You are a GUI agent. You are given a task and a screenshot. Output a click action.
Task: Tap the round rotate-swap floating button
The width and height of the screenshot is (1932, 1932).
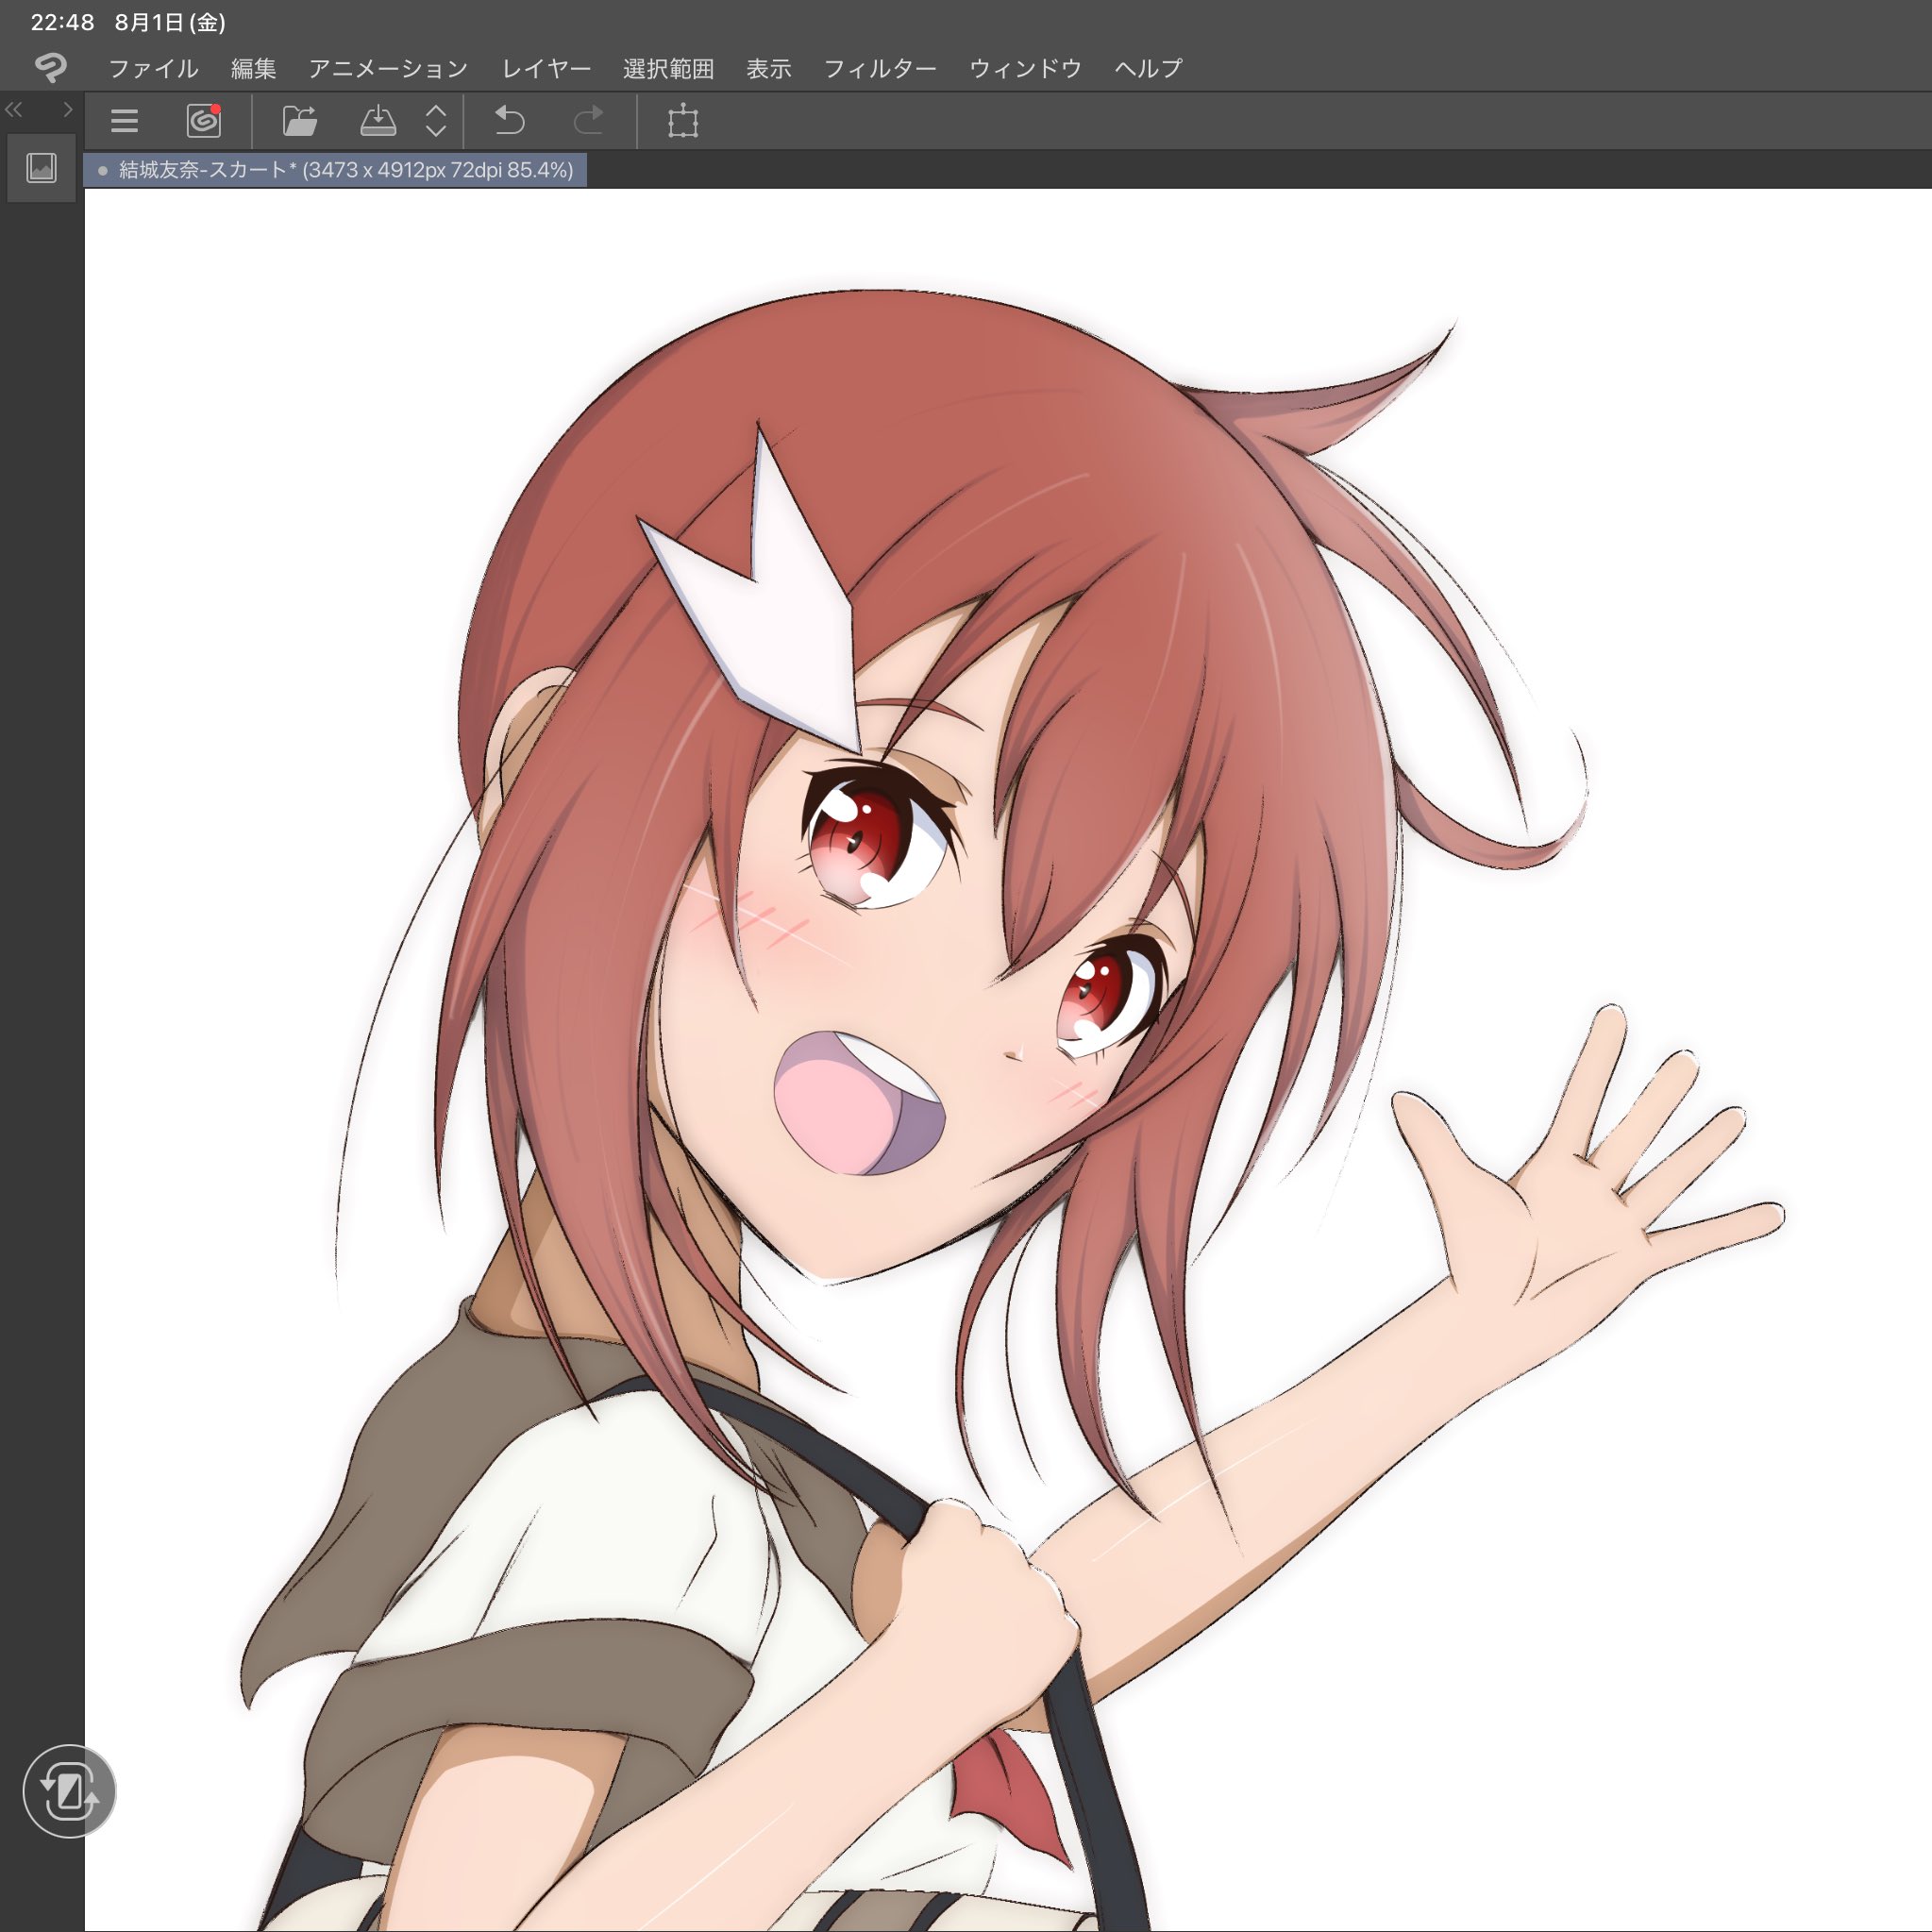click(69, 1791)
